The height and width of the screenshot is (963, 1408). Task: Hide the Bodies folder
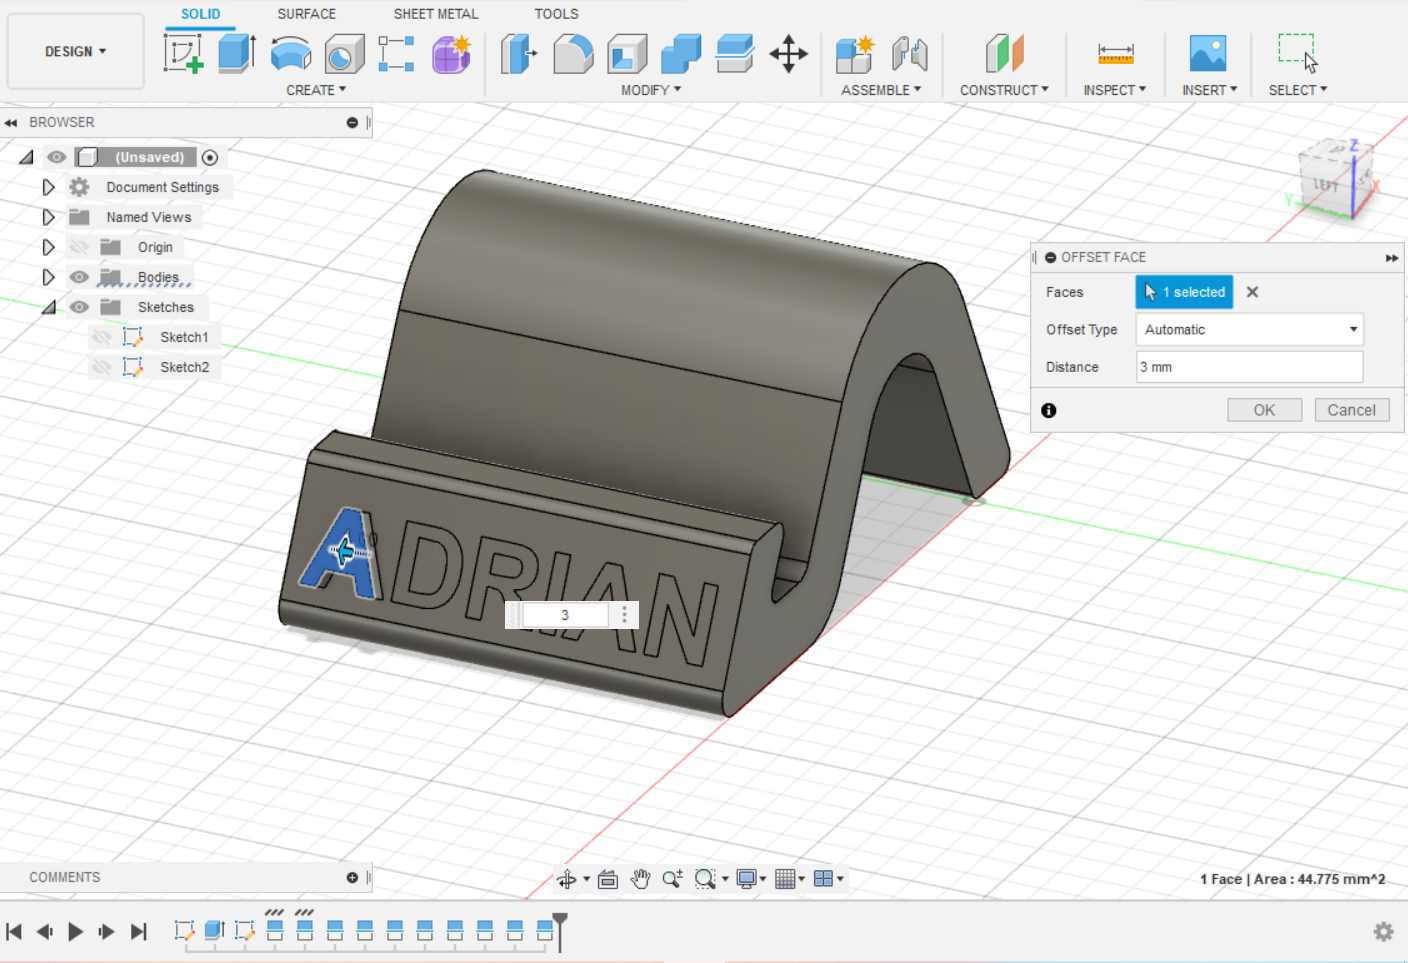79,277
